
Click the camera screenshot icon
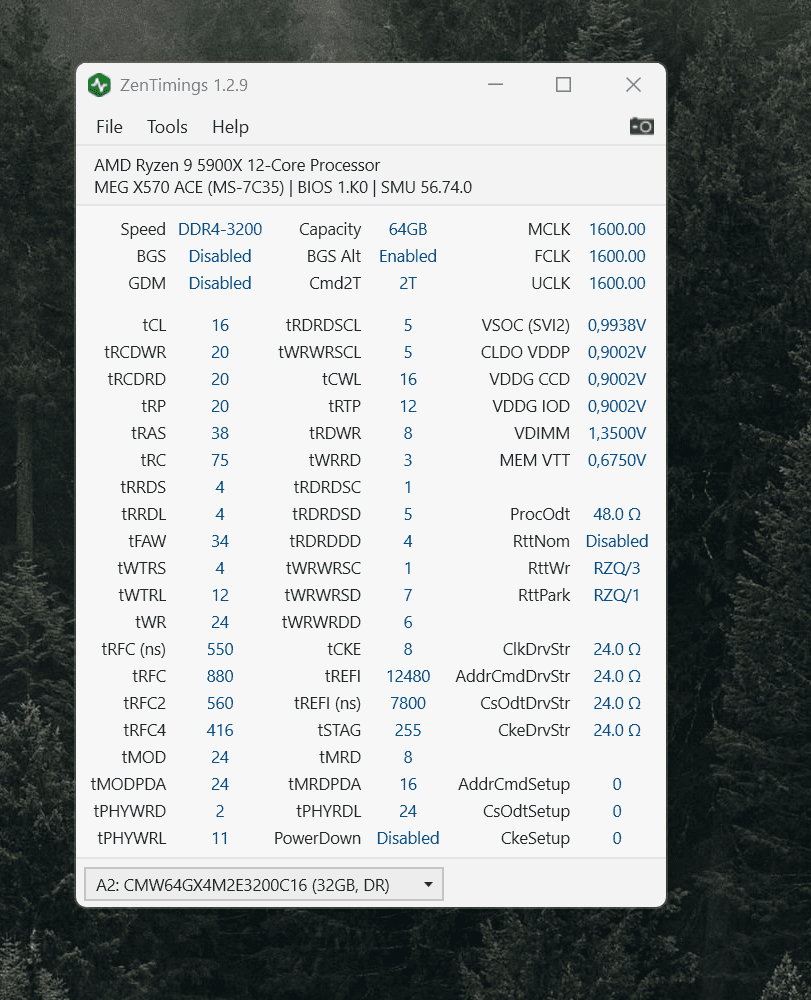(x=641, y=126)
